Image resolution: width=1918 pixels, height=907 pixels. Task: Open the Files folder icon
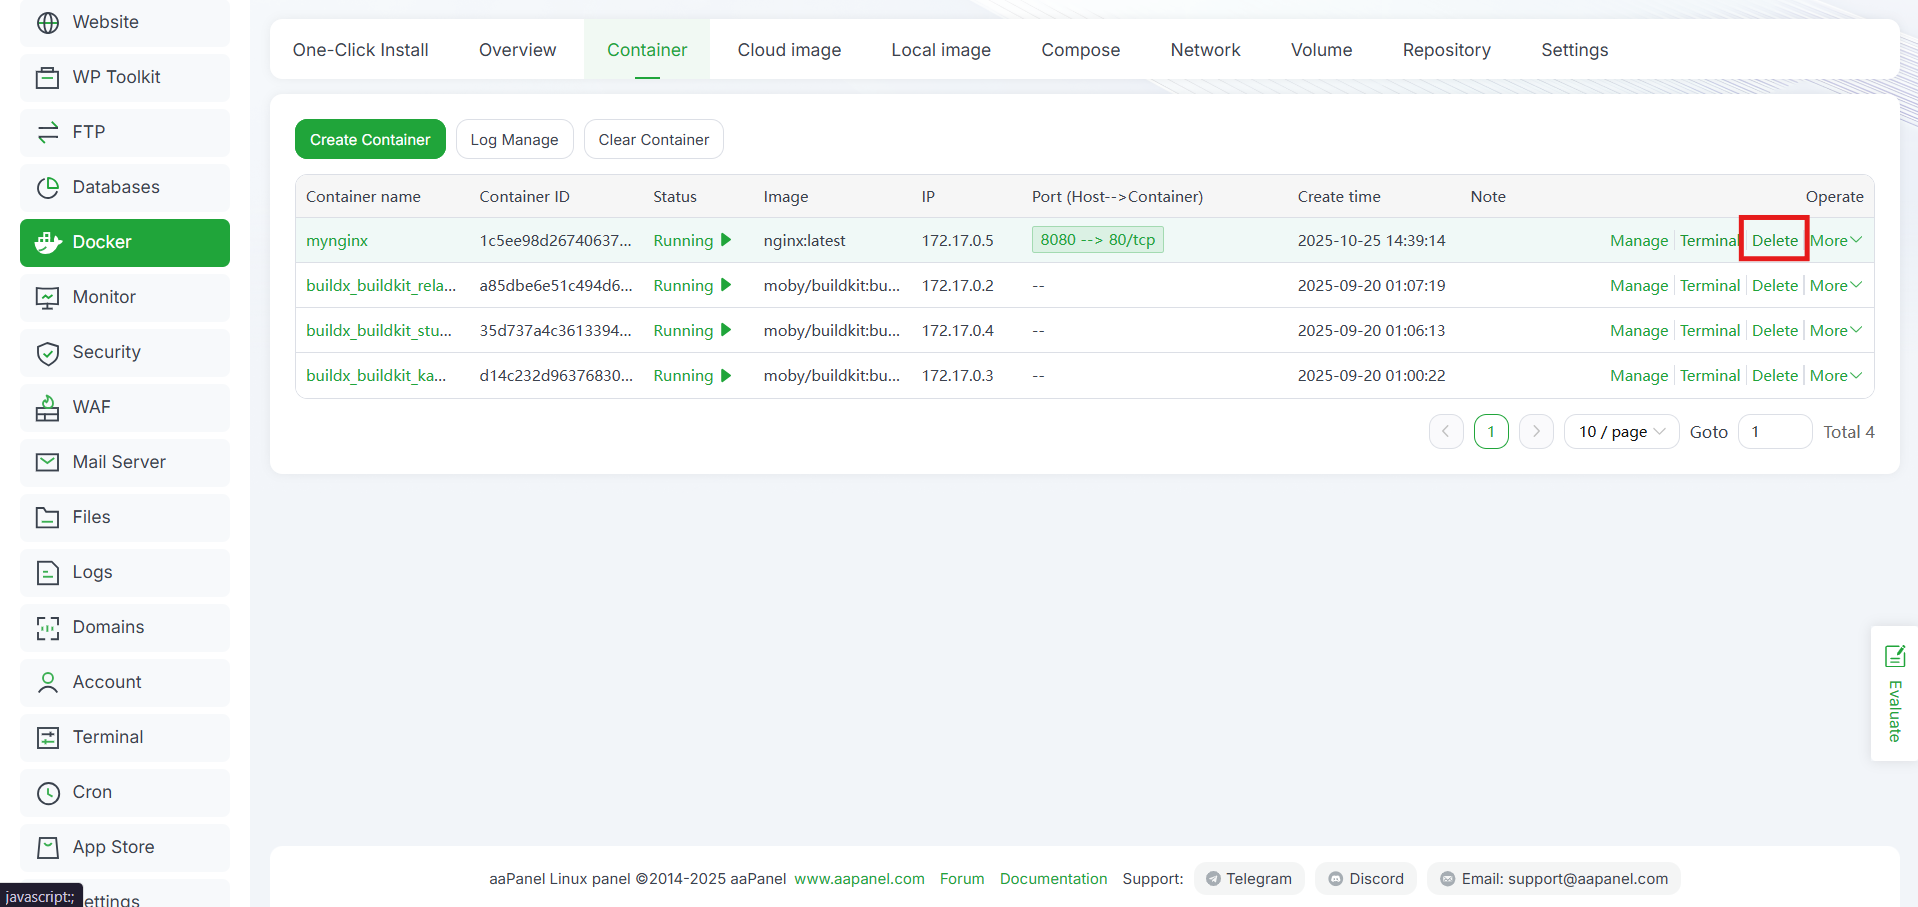pyautogui.click(x=48, y=517)
